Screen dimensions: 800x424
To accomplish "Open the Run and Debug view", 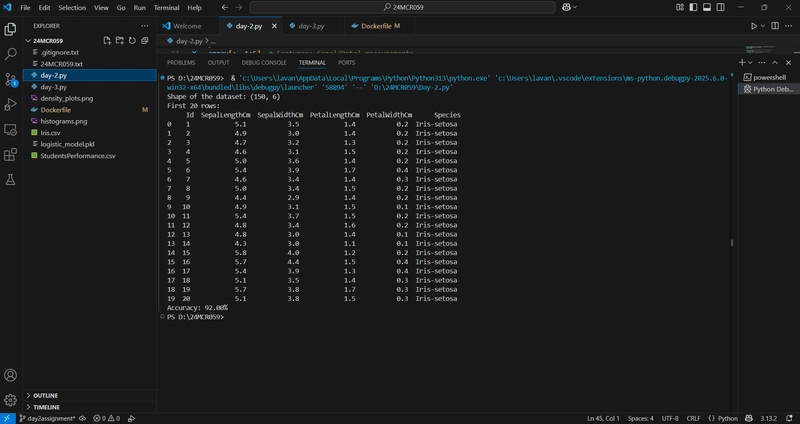I will (x=10, y=104).
